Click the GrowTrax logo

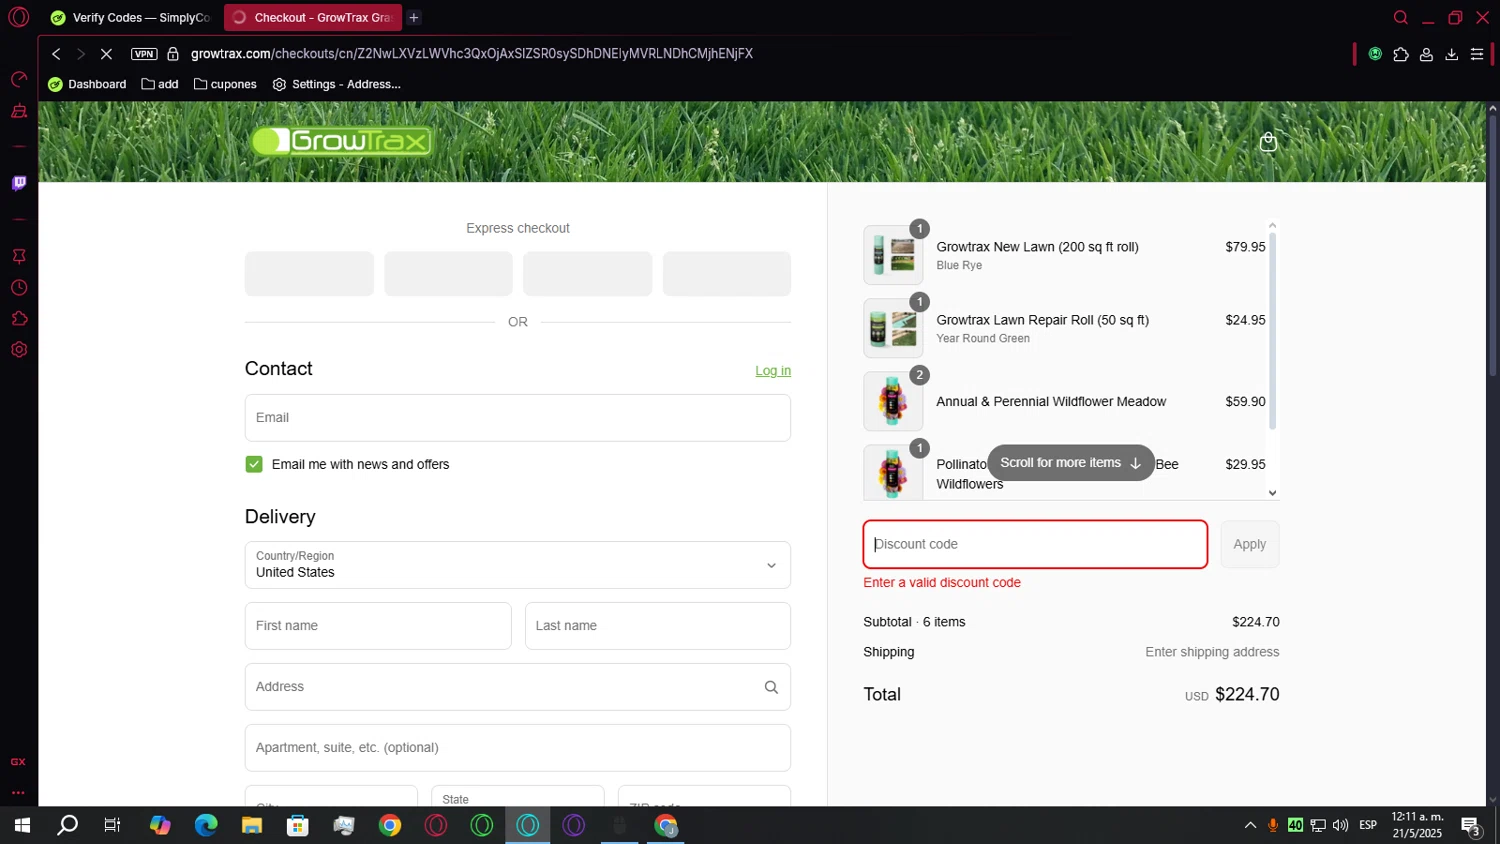pos(342,141)
